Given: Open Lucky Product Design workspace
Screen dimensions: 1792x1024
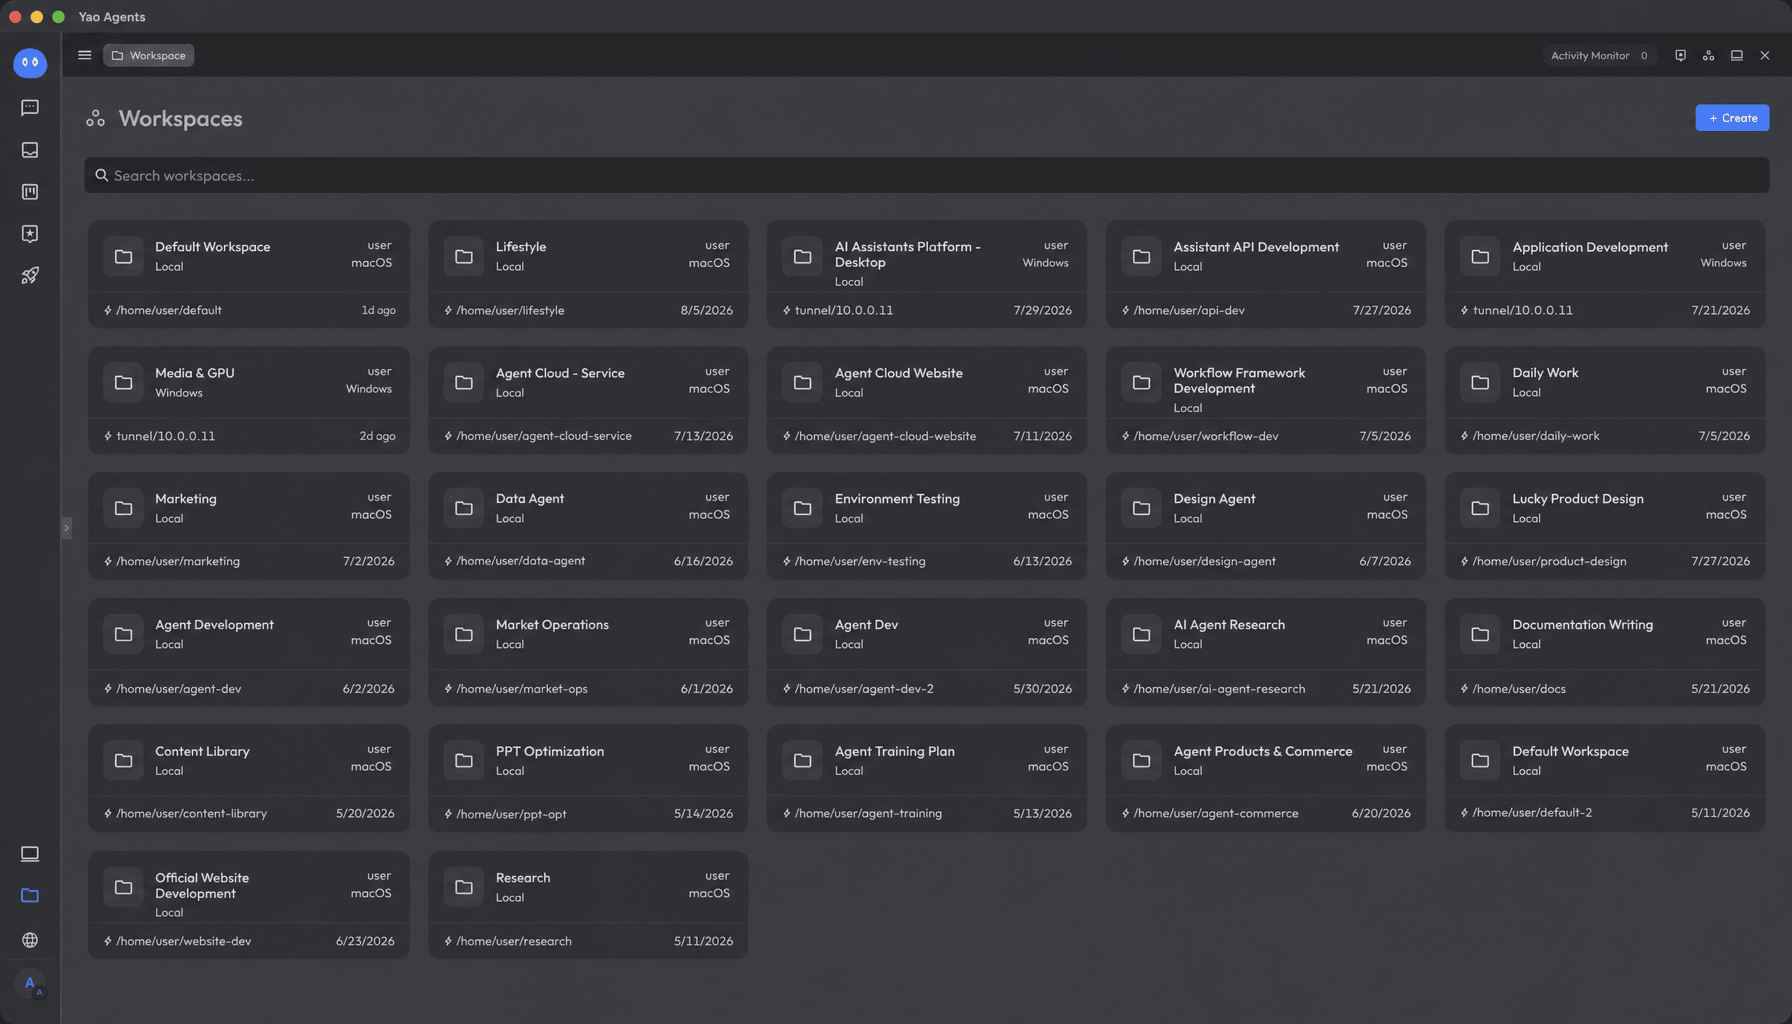Looking at the screenshot, I should (1605, 526).
